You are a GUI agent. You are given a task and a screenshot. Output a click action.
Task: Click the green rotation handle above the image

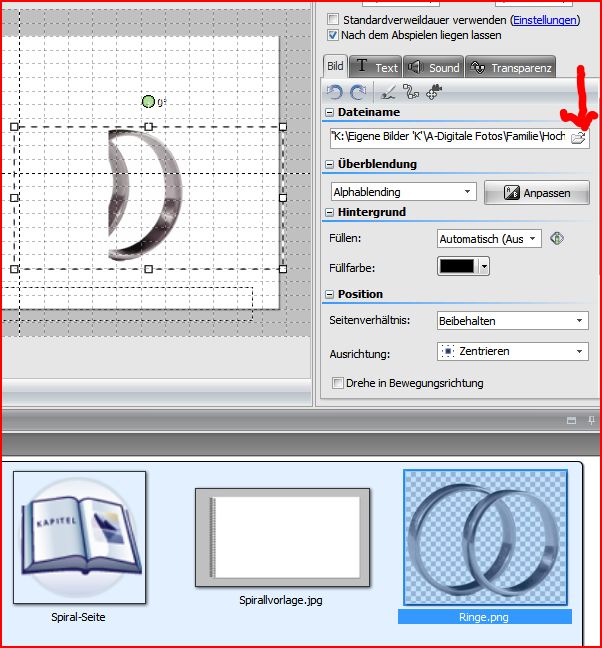pos(148,101)
